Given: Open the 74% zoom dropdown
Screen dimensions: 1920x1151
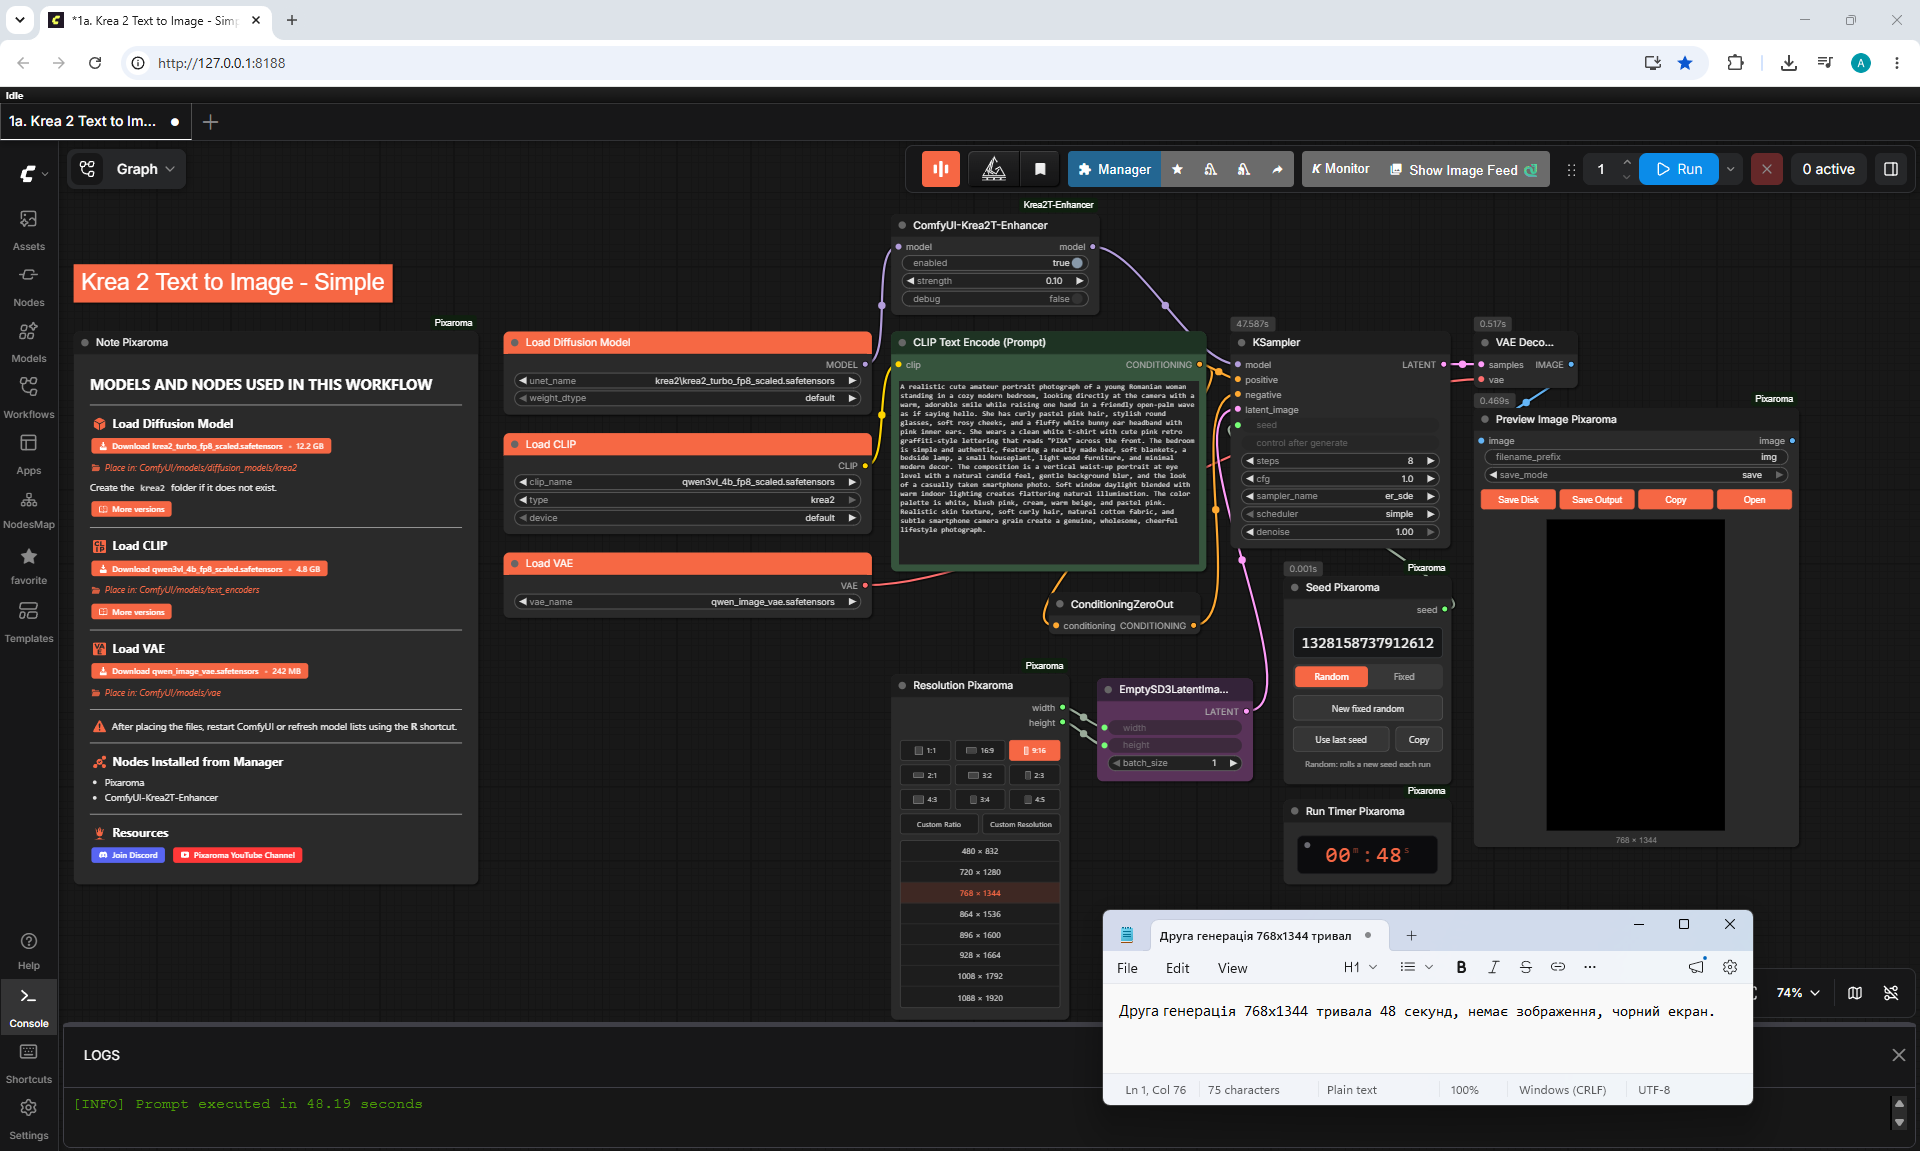Looking at the screenshot, I should 1798,993.
